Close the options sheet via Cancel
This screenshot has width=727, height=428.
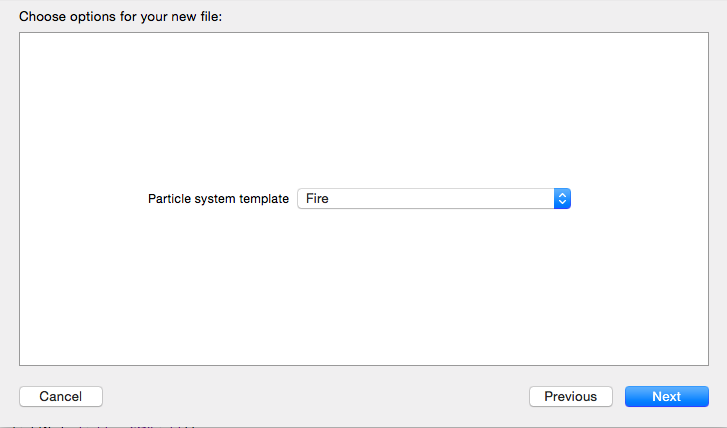pos(60,397)
